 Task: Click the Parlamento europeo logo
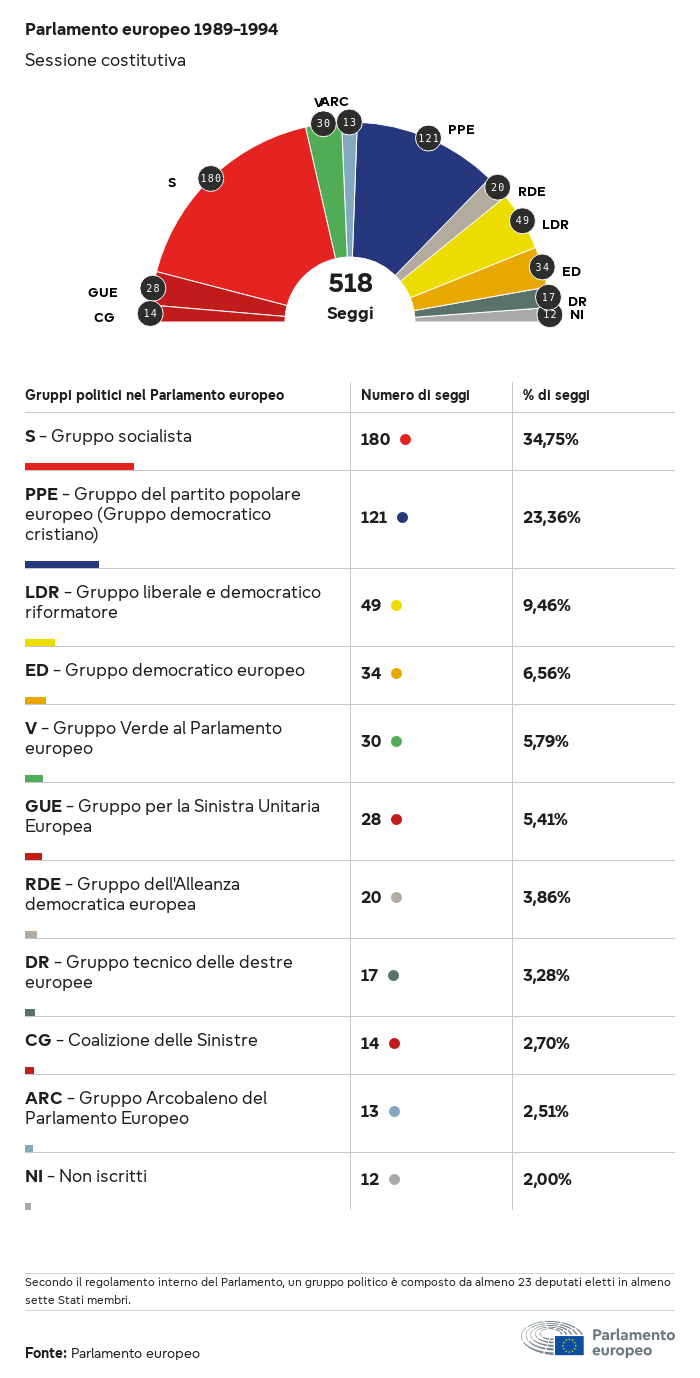pos(598,1339)
